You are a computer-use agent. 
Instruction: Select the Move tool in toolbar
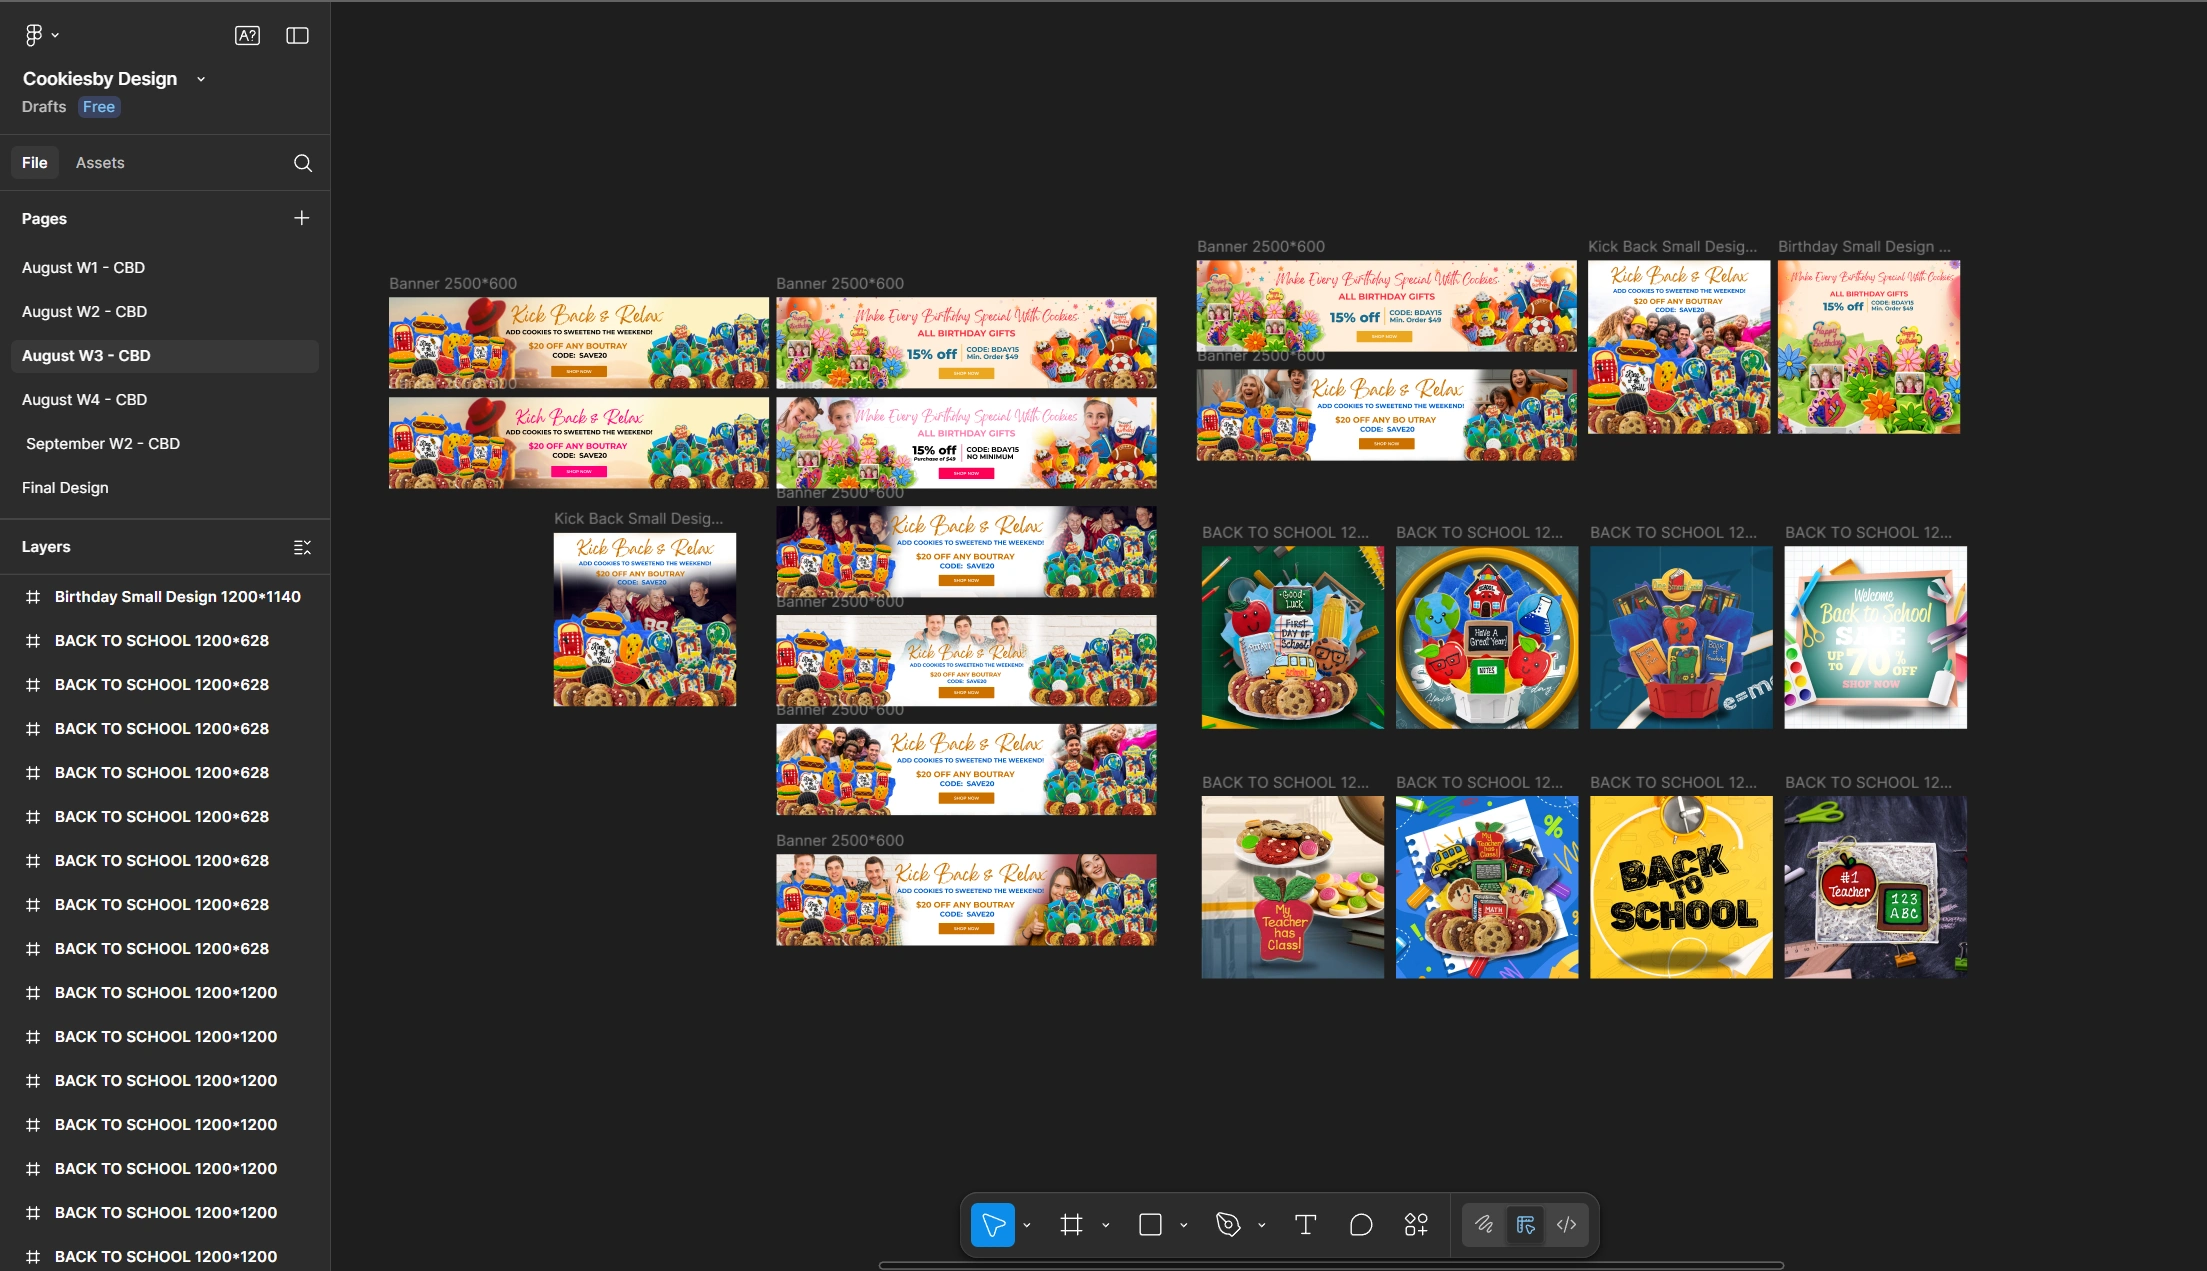point(992,1224)
